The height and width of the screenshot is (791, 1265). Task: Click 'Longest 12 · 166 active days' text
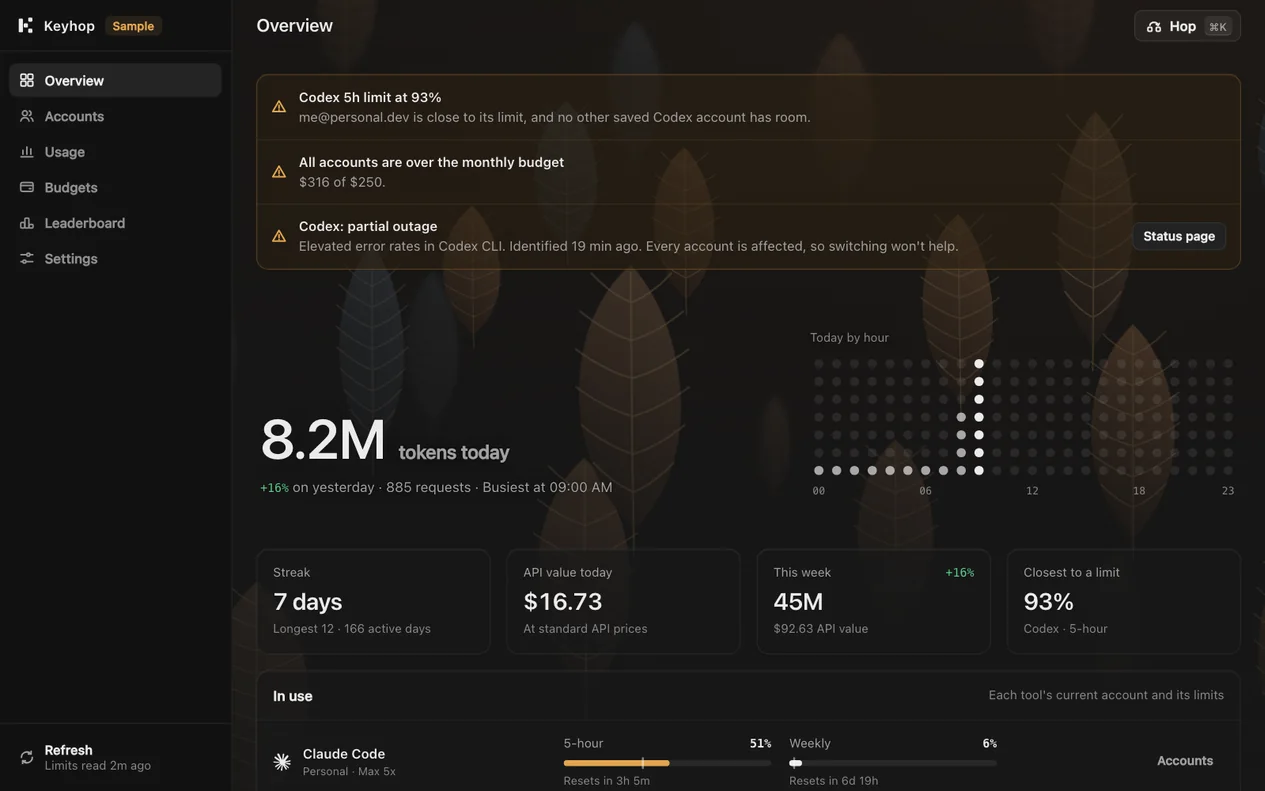click(352, 629)
